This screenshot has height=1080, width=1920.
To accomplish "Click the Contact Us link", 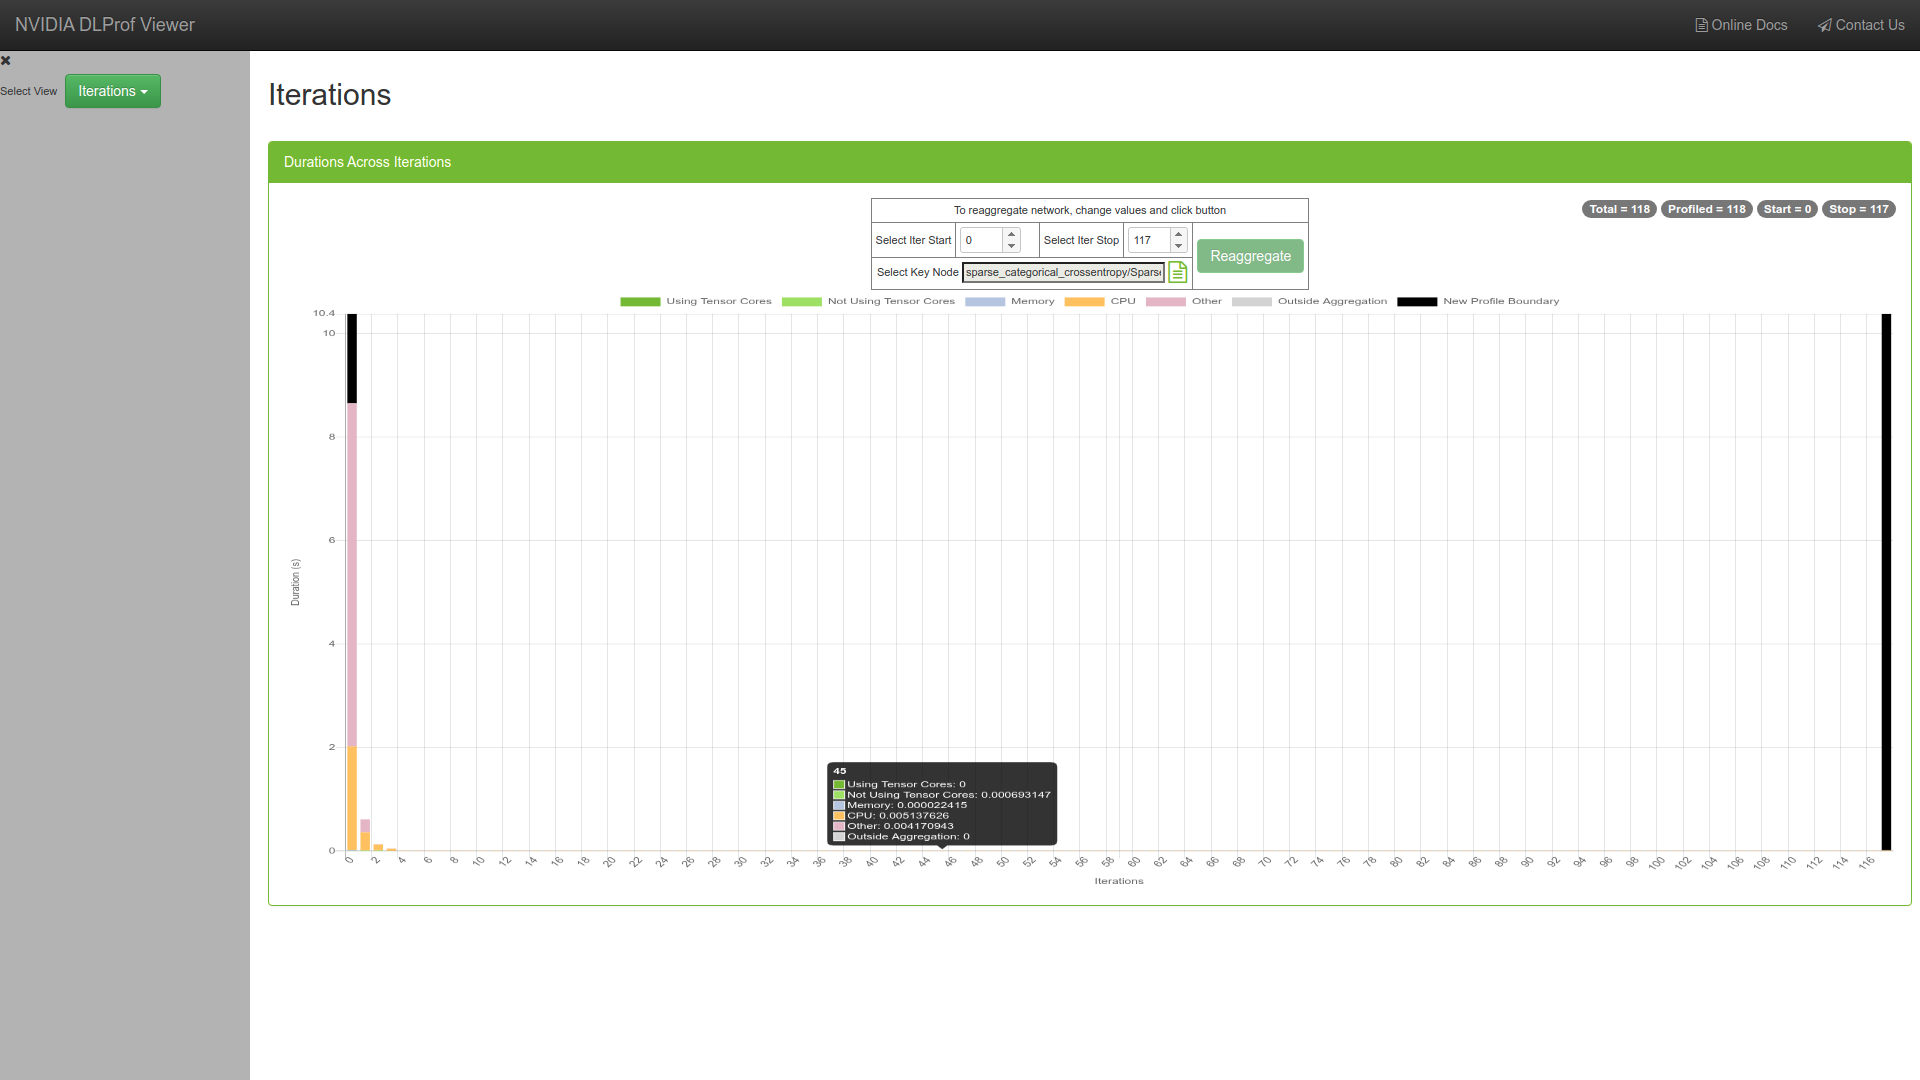I will coord(1861,25).
